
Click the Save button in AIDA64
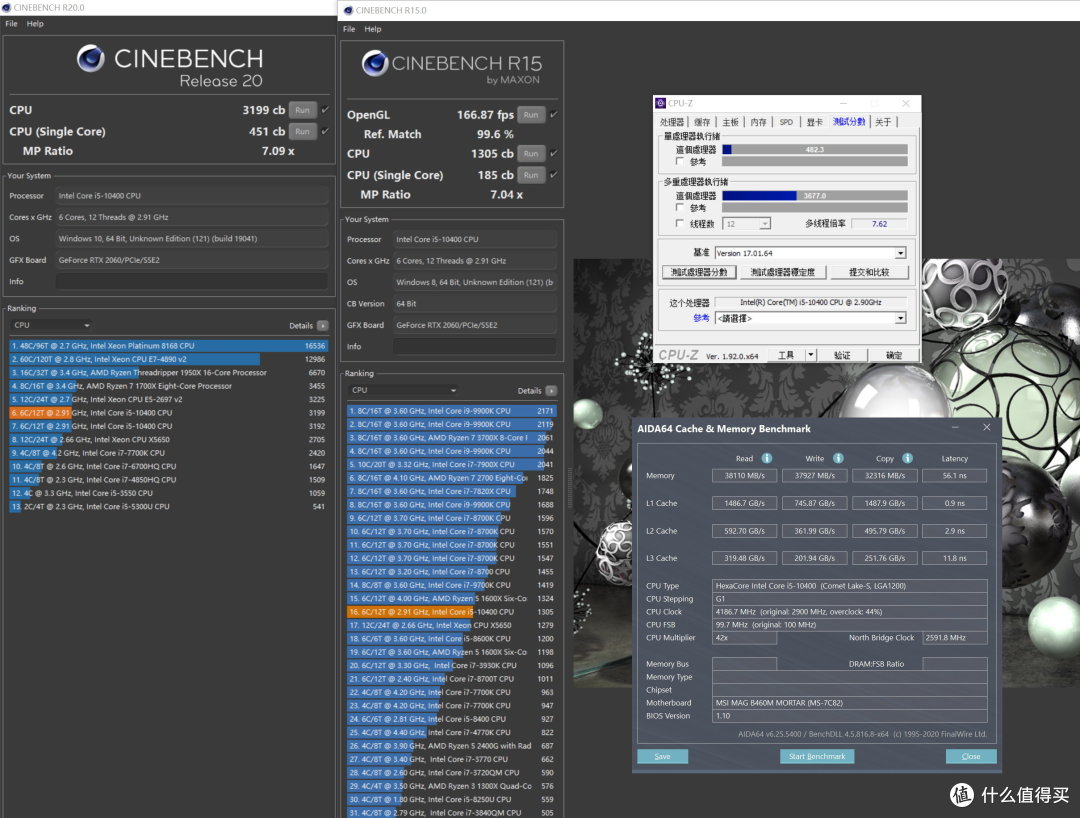[662, 756]
